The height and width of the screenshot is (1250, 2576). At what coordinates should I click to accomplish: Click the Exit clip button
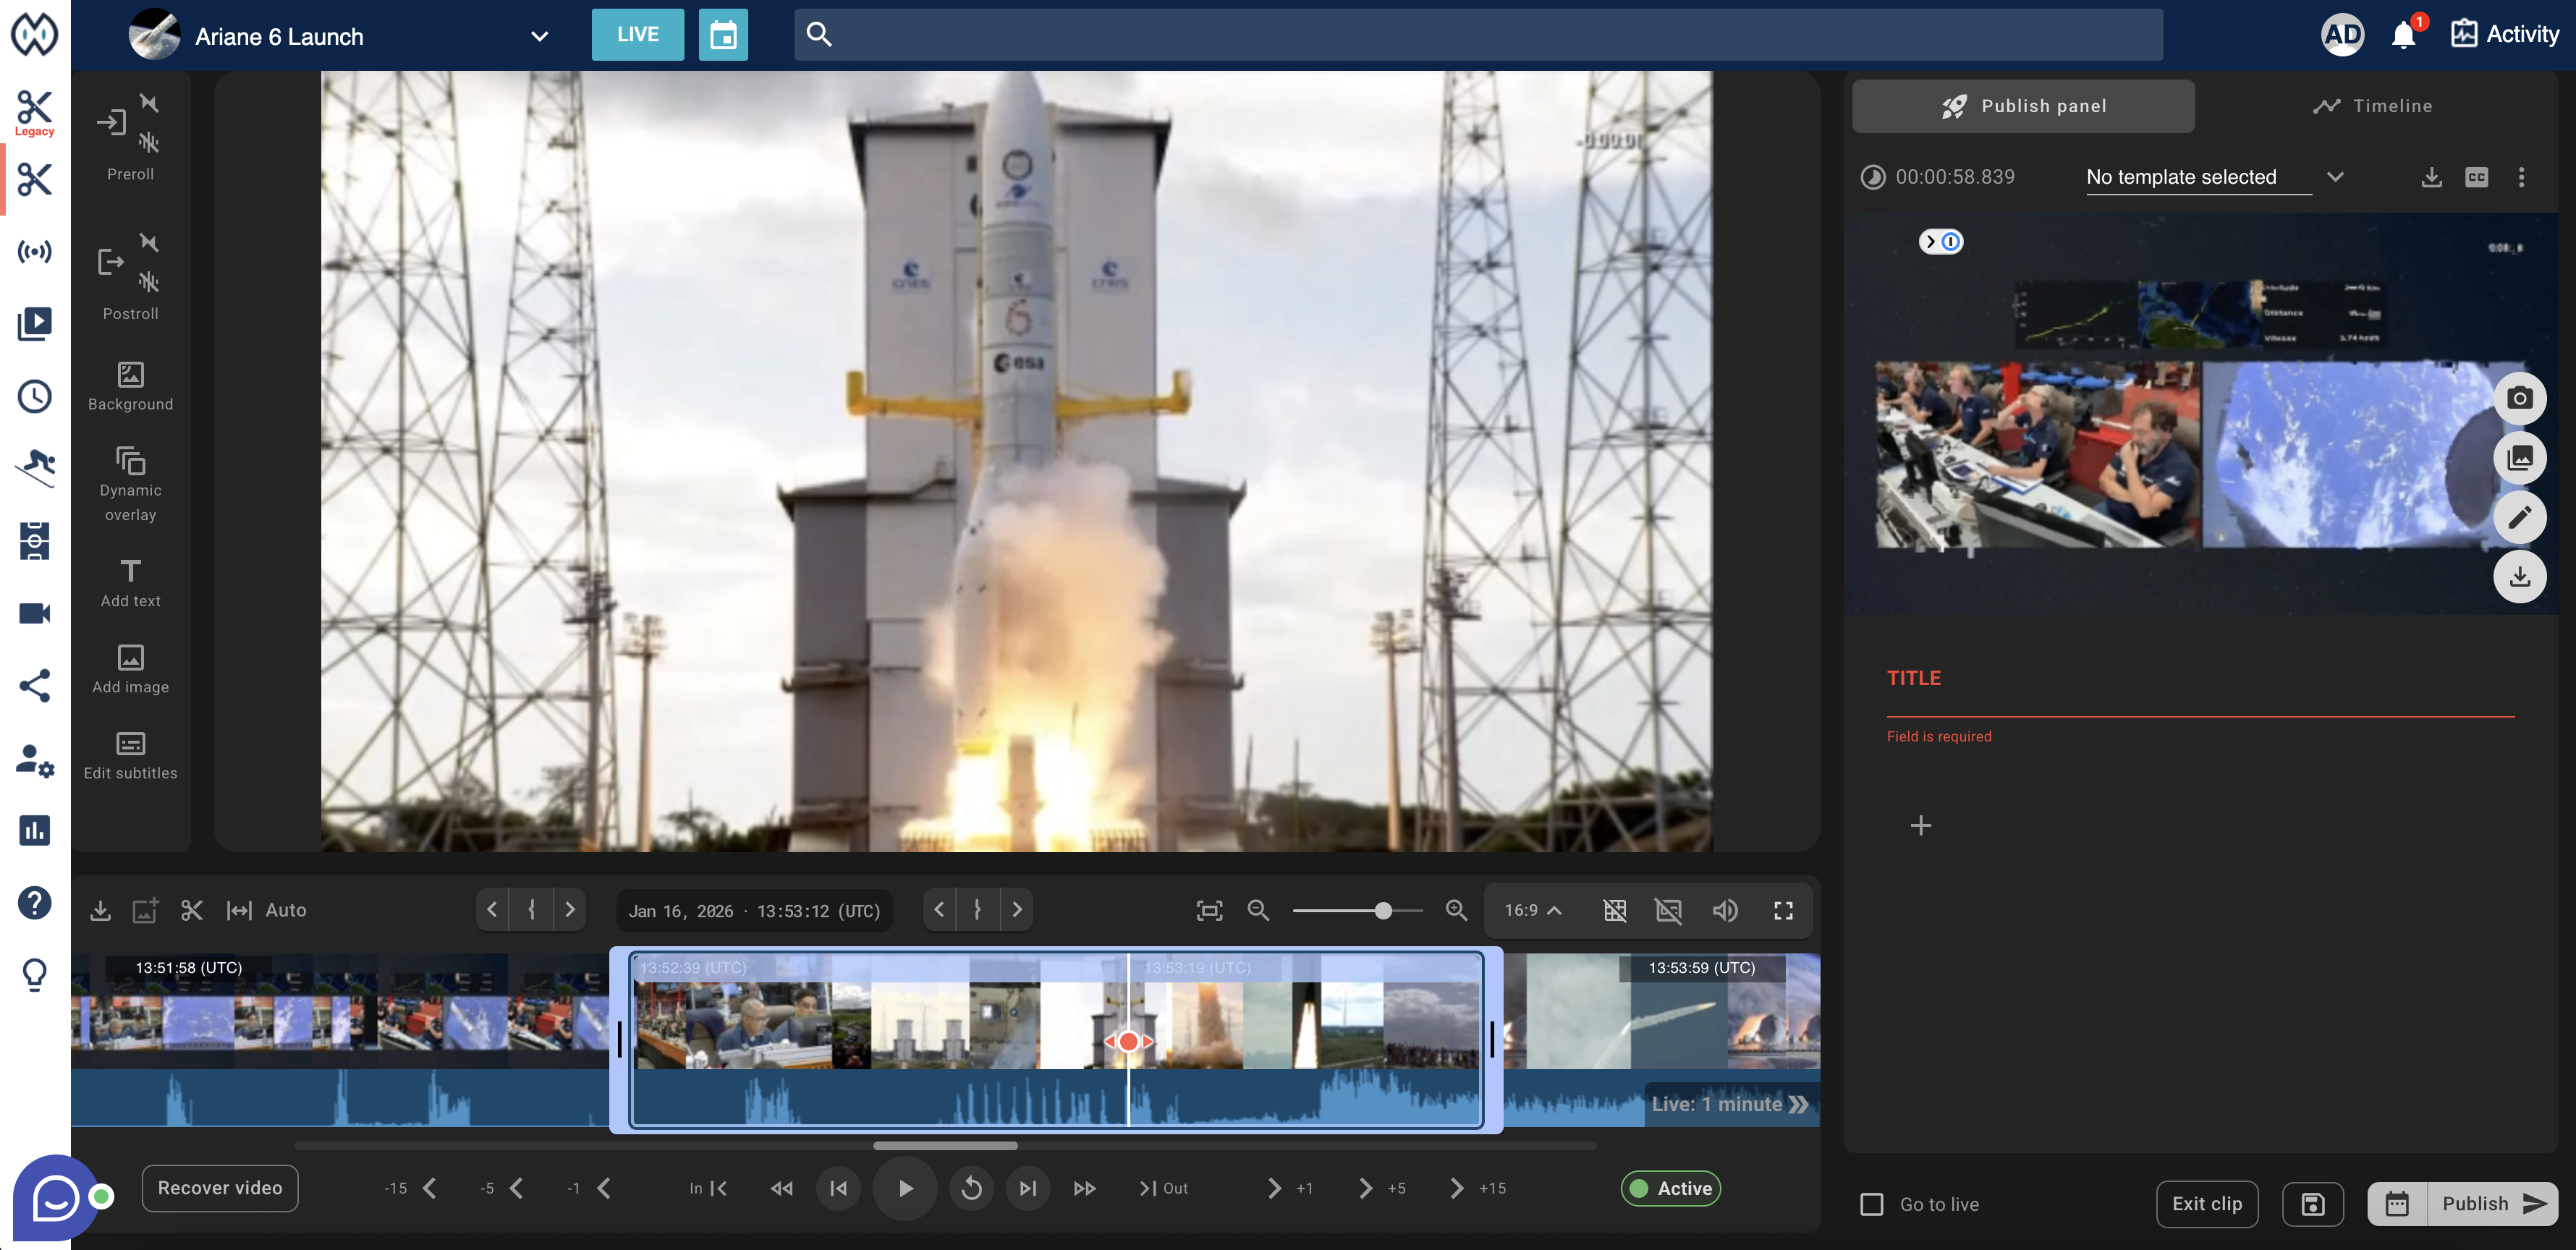click(x=2206, y=1204)
